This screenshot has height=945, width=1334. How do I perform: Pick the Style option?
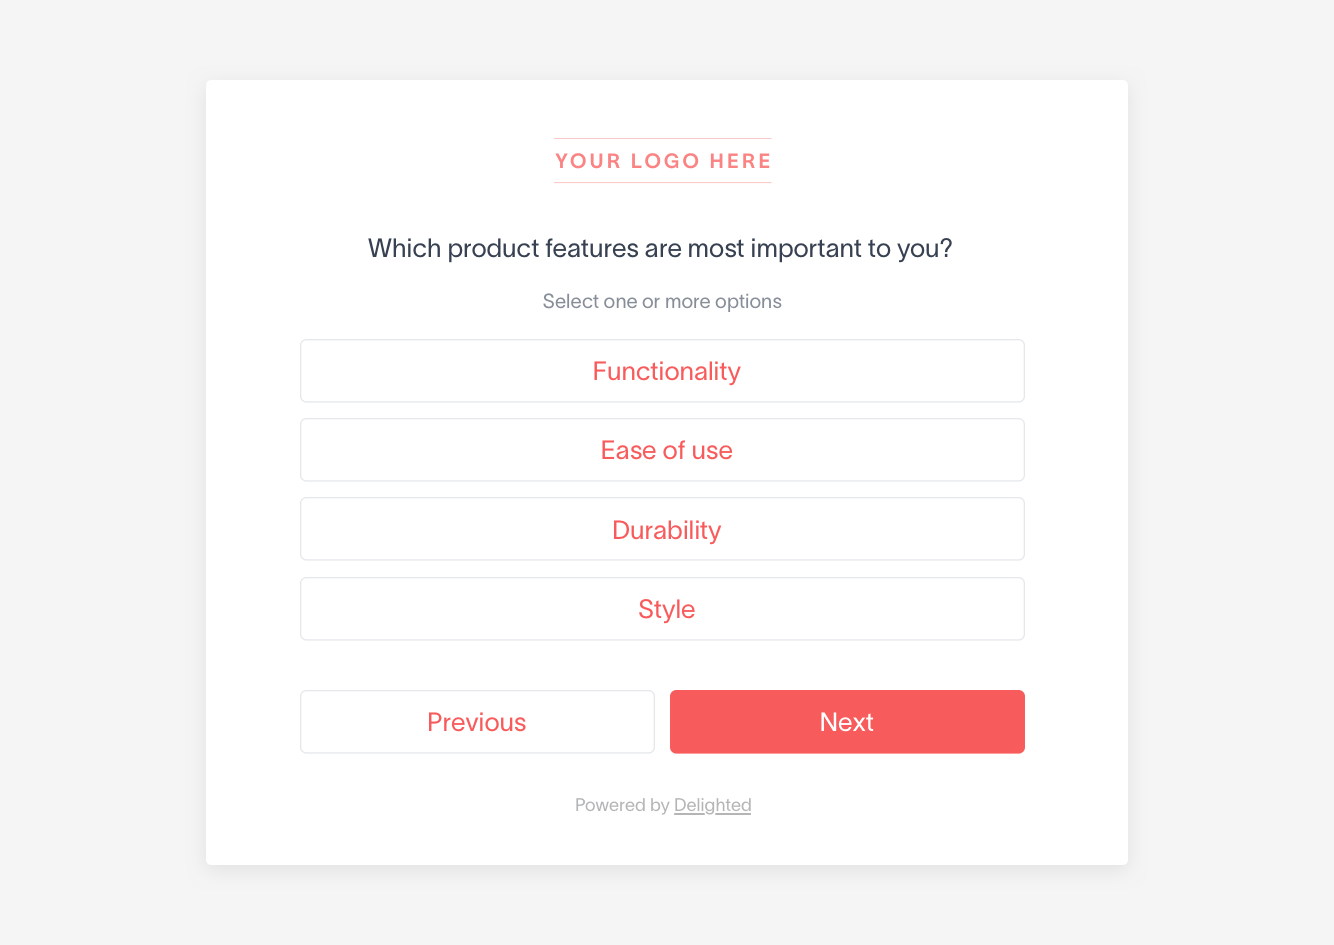click(x=662, y=609)
